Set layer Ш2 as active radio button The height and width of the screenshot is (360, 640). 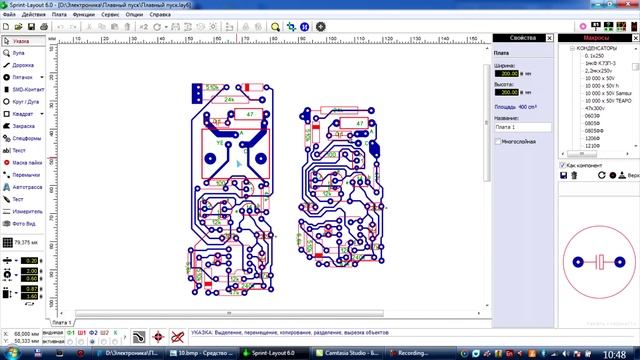[x=104, y=341]
